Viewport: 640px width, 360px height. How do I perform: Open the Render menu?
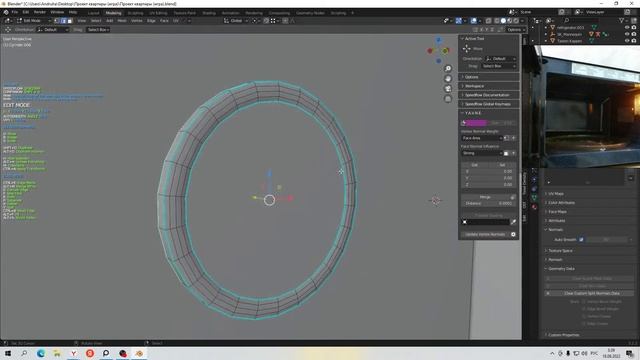point(40,12)
